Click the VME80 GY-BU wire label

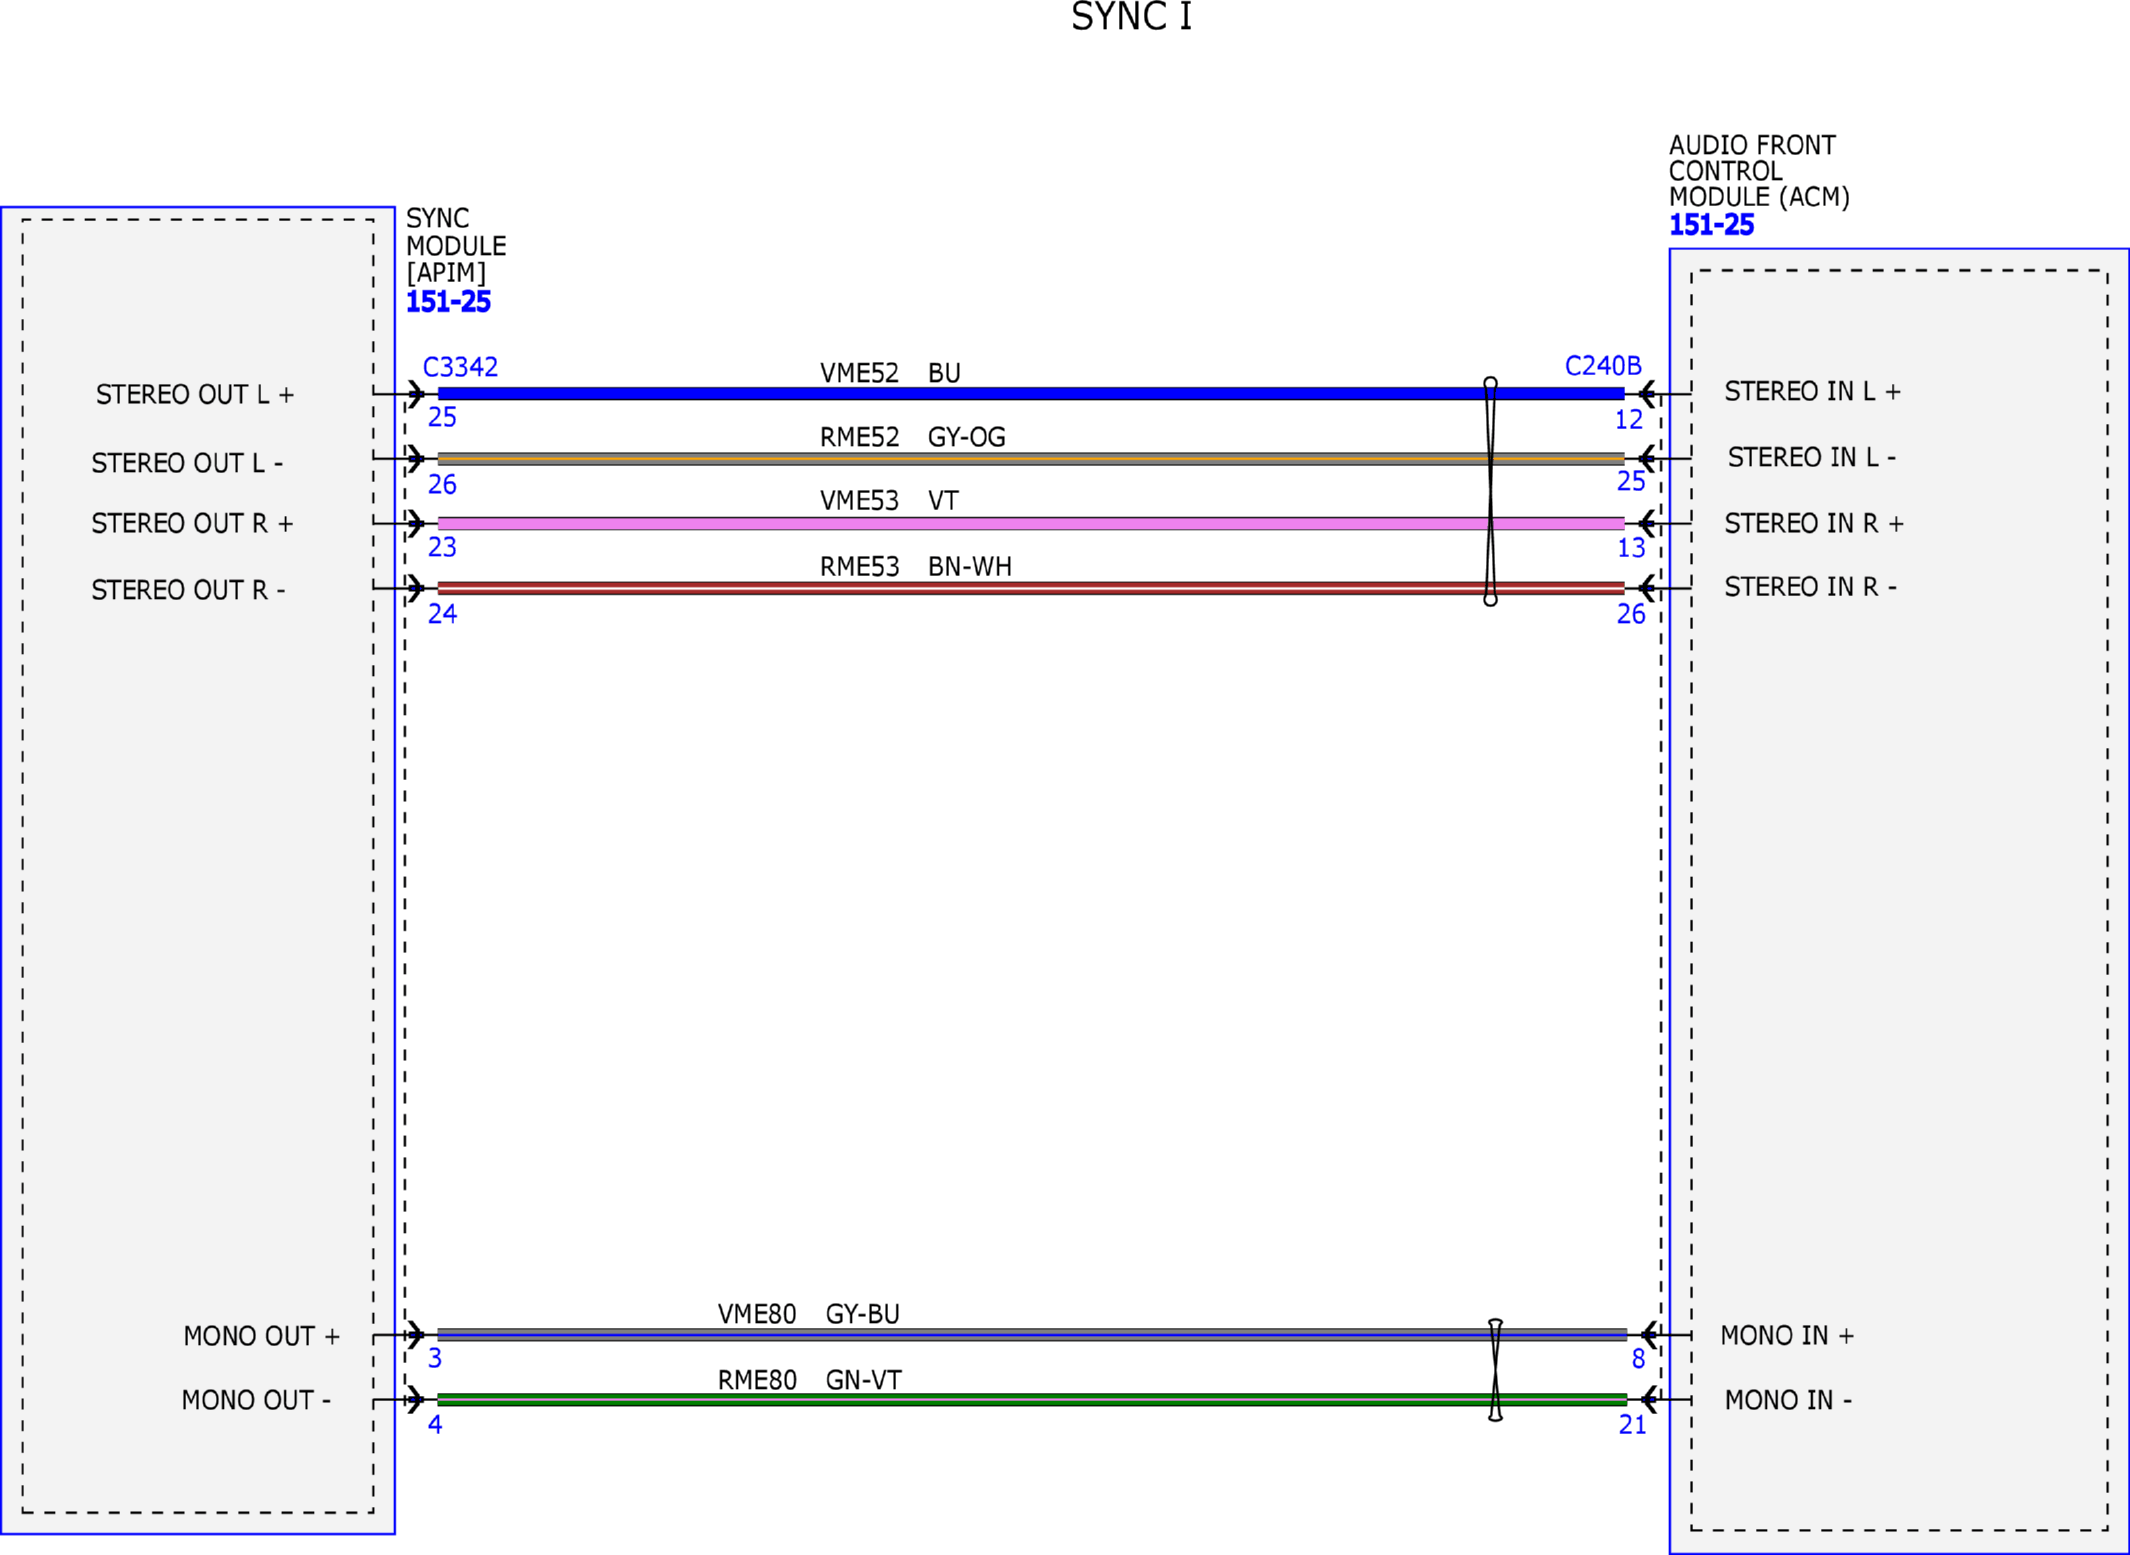point(808,1314)
